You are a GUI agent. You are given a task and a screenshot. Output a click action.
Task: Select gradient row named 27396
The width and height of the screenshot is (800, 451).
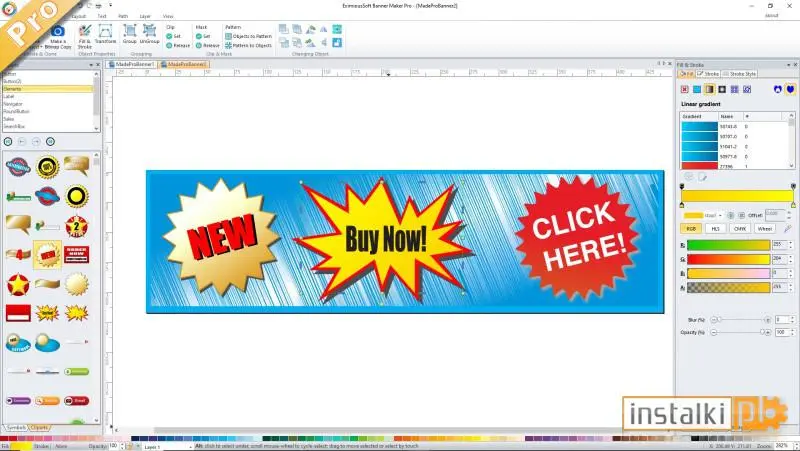735,166
